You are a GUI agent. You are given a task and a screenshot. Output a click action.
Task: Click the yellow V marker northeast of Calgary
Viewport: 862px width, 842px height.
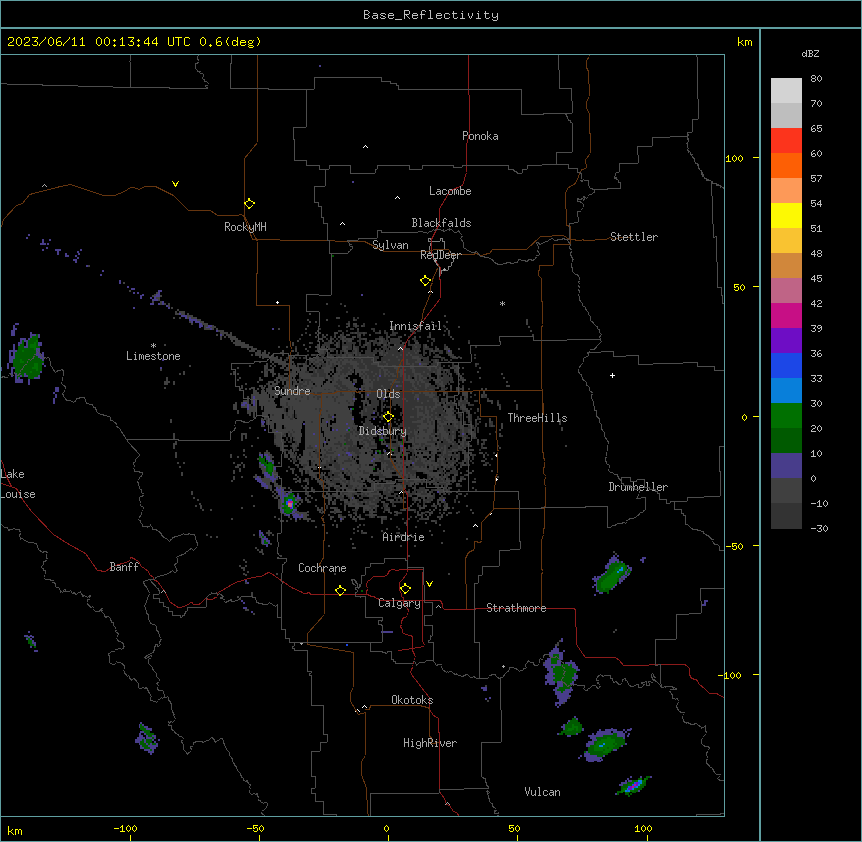coord(429,584)
